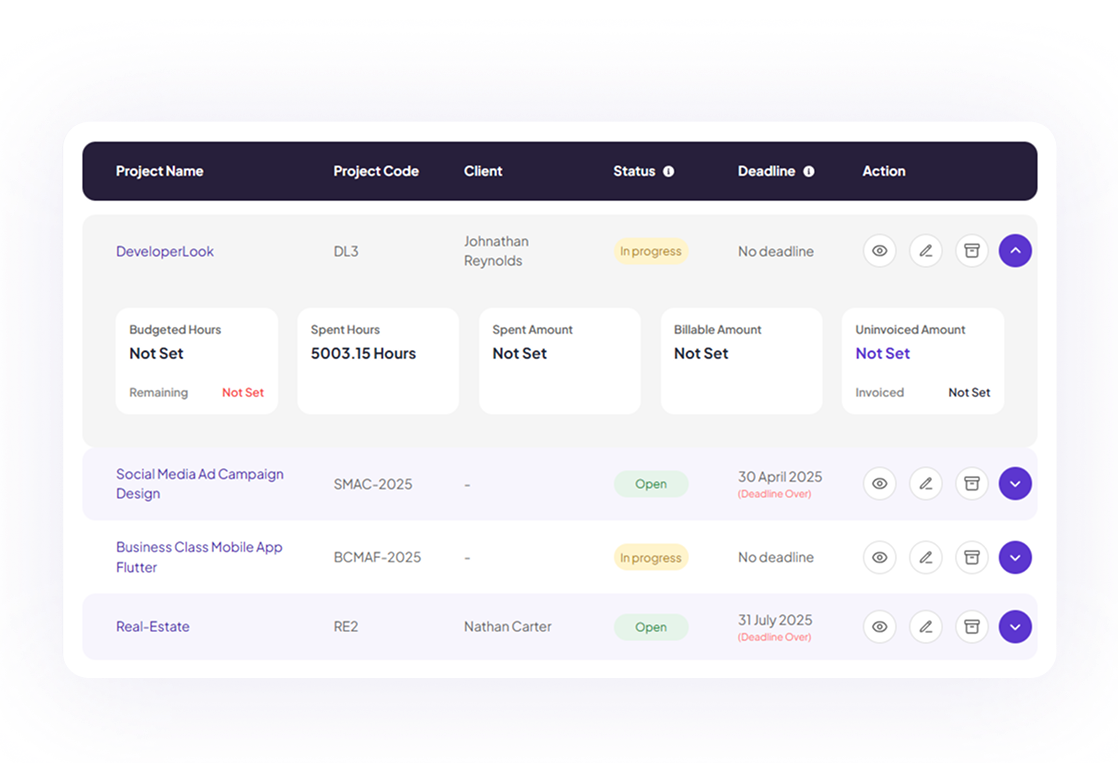The height and width of the screenshot is (763, 1118).
Task: Expand the Social Media Ad Campaign row
Action: (x=1015, y=484)
